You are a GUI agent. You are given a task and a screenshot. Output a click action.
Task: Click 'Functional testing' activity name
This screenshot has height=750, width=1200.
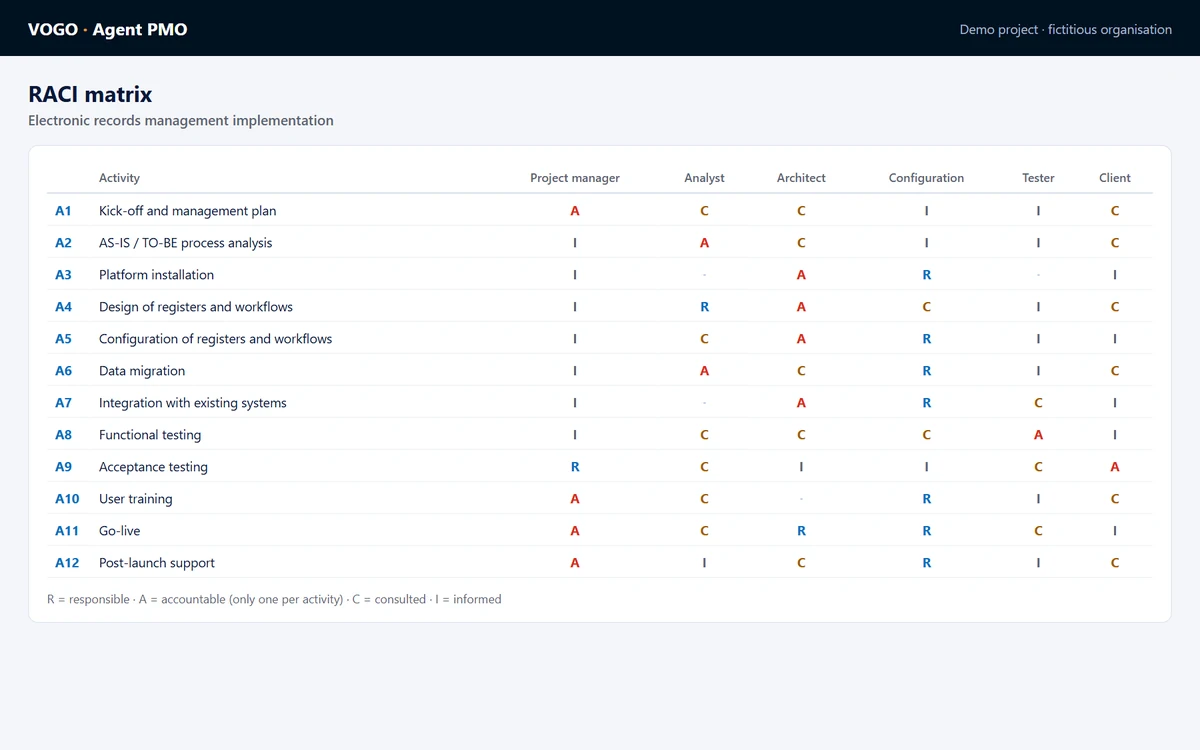tap(150, 435)
